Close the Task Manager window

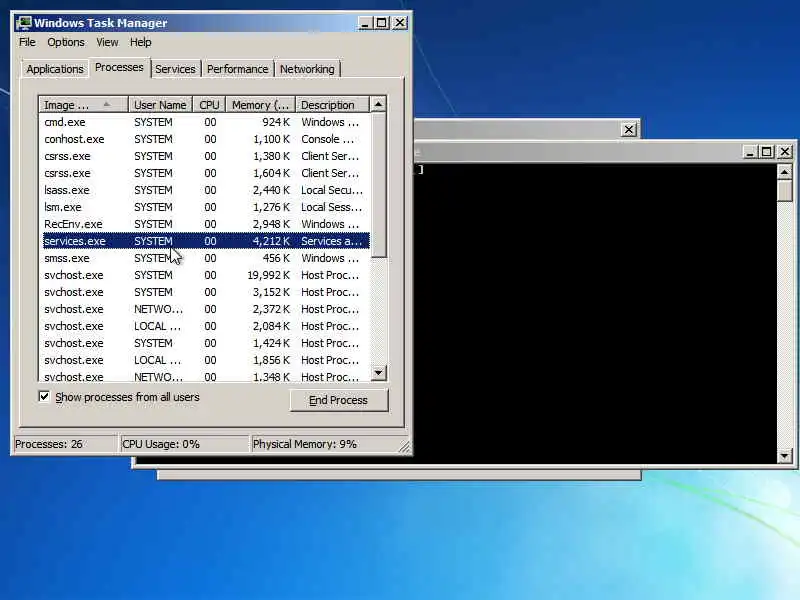tap(400, 23)
